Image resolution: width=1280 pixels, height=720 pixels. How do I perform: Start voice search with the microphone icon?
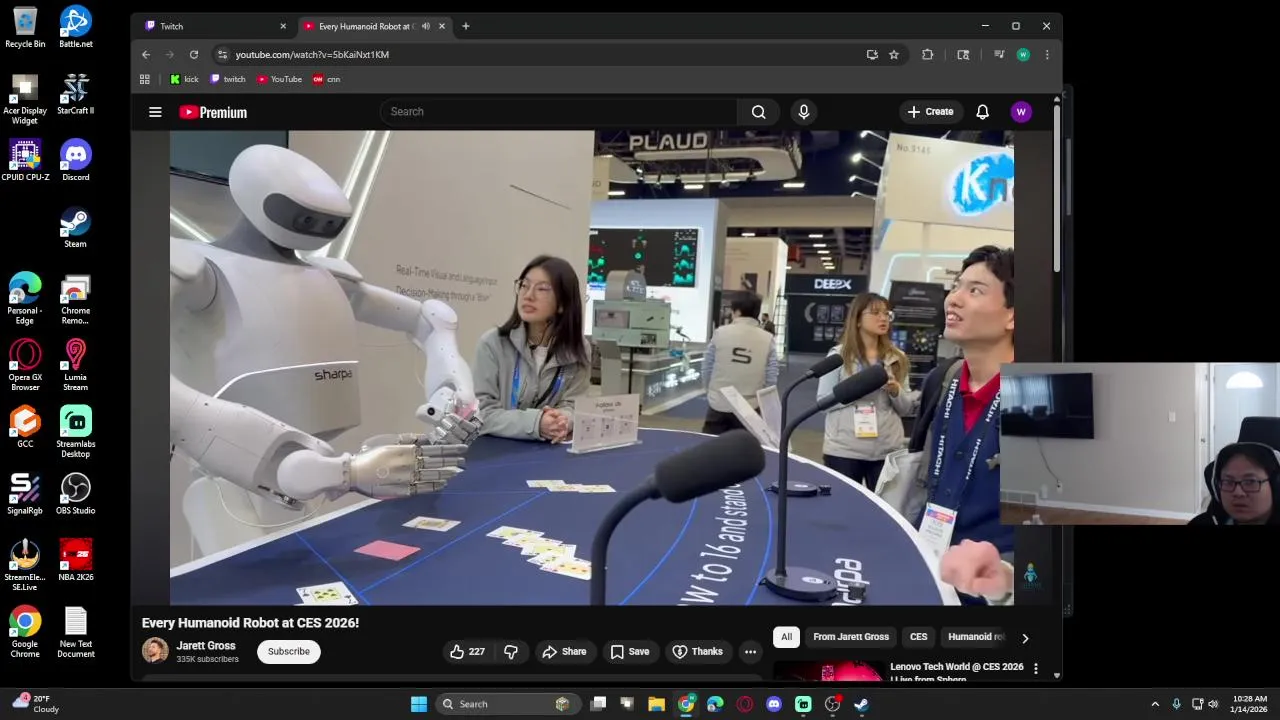(x=803, y=112)
